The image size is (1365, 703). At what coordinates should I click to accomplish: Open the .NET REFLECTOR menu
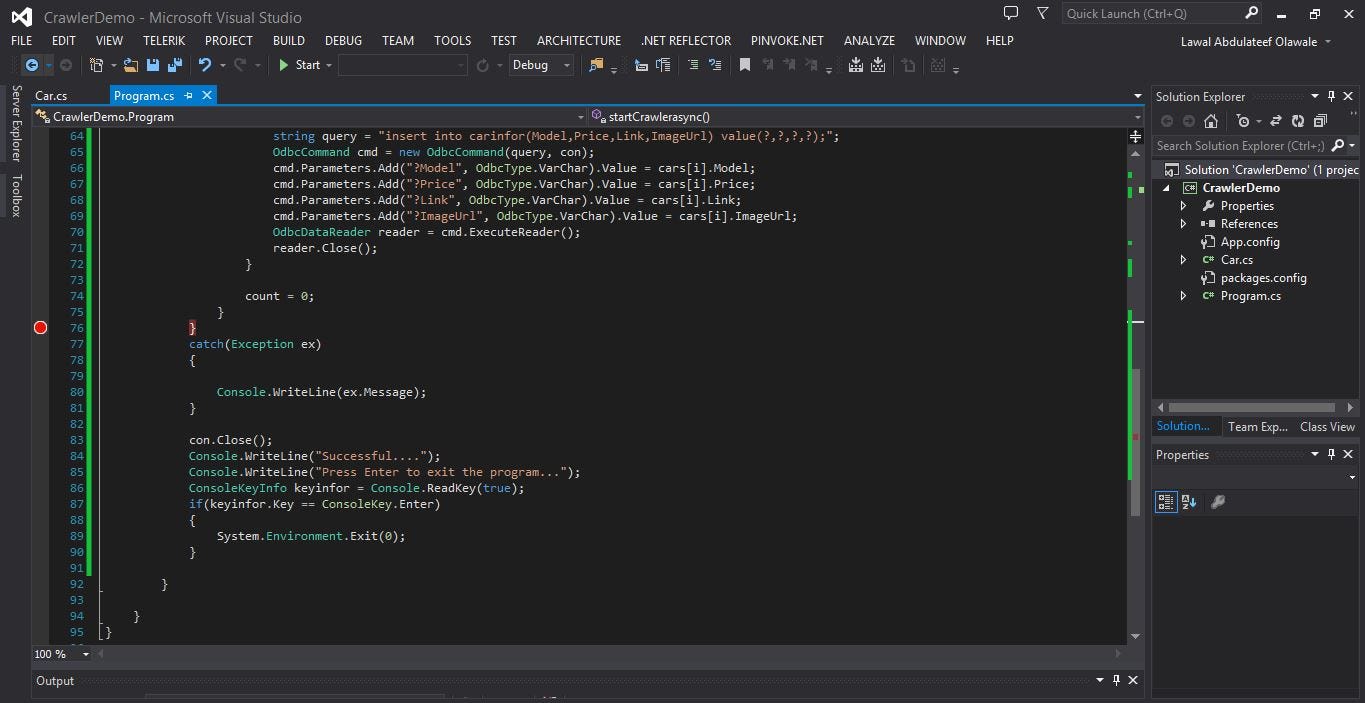(x=686, y=41)
